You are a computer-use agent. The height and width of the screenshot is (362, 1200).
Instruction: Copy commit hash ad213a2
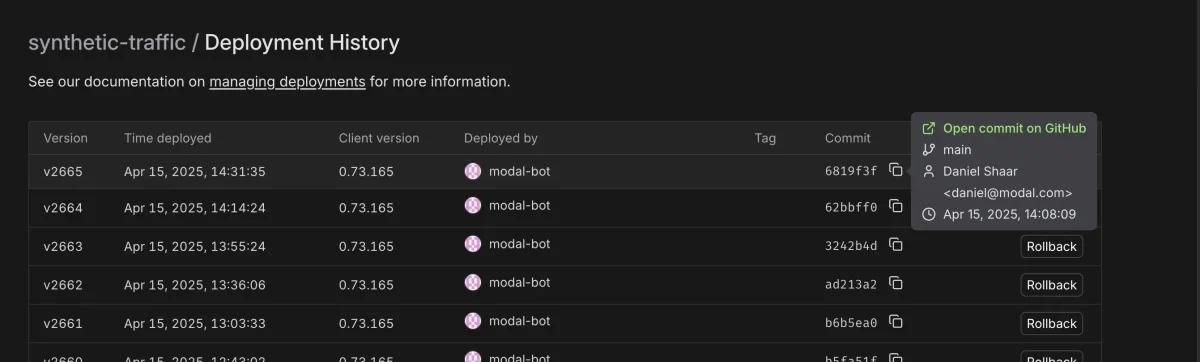896,283
